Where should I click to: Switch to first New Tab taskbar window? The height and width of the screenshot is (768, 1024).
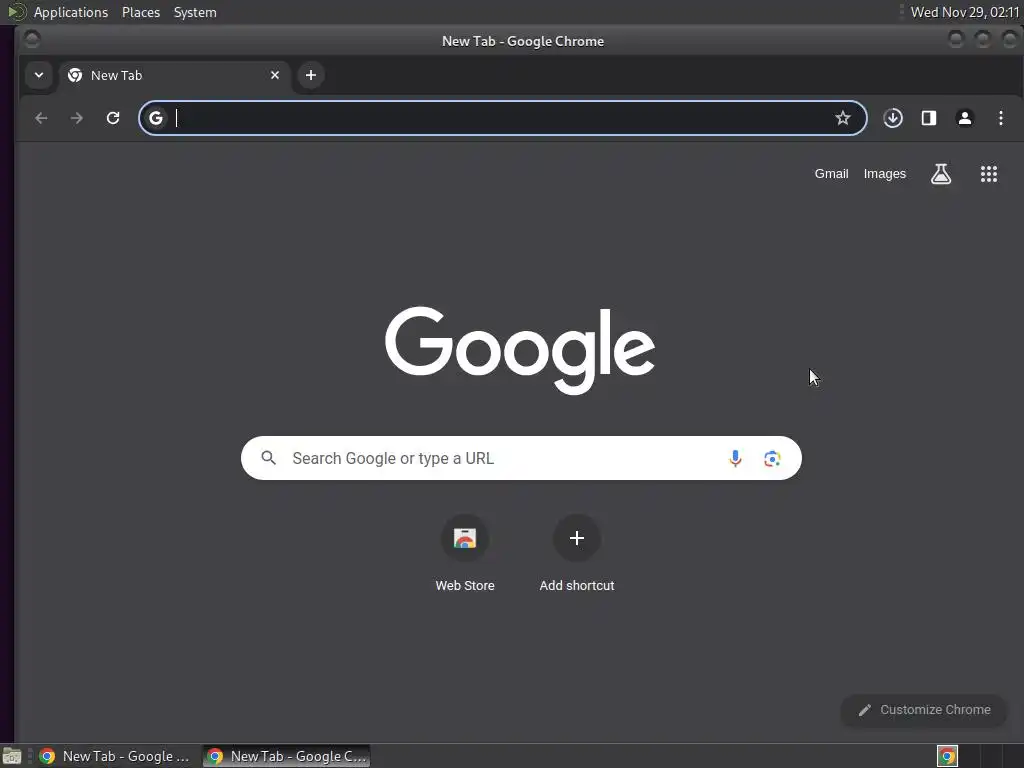click(115, 756)
